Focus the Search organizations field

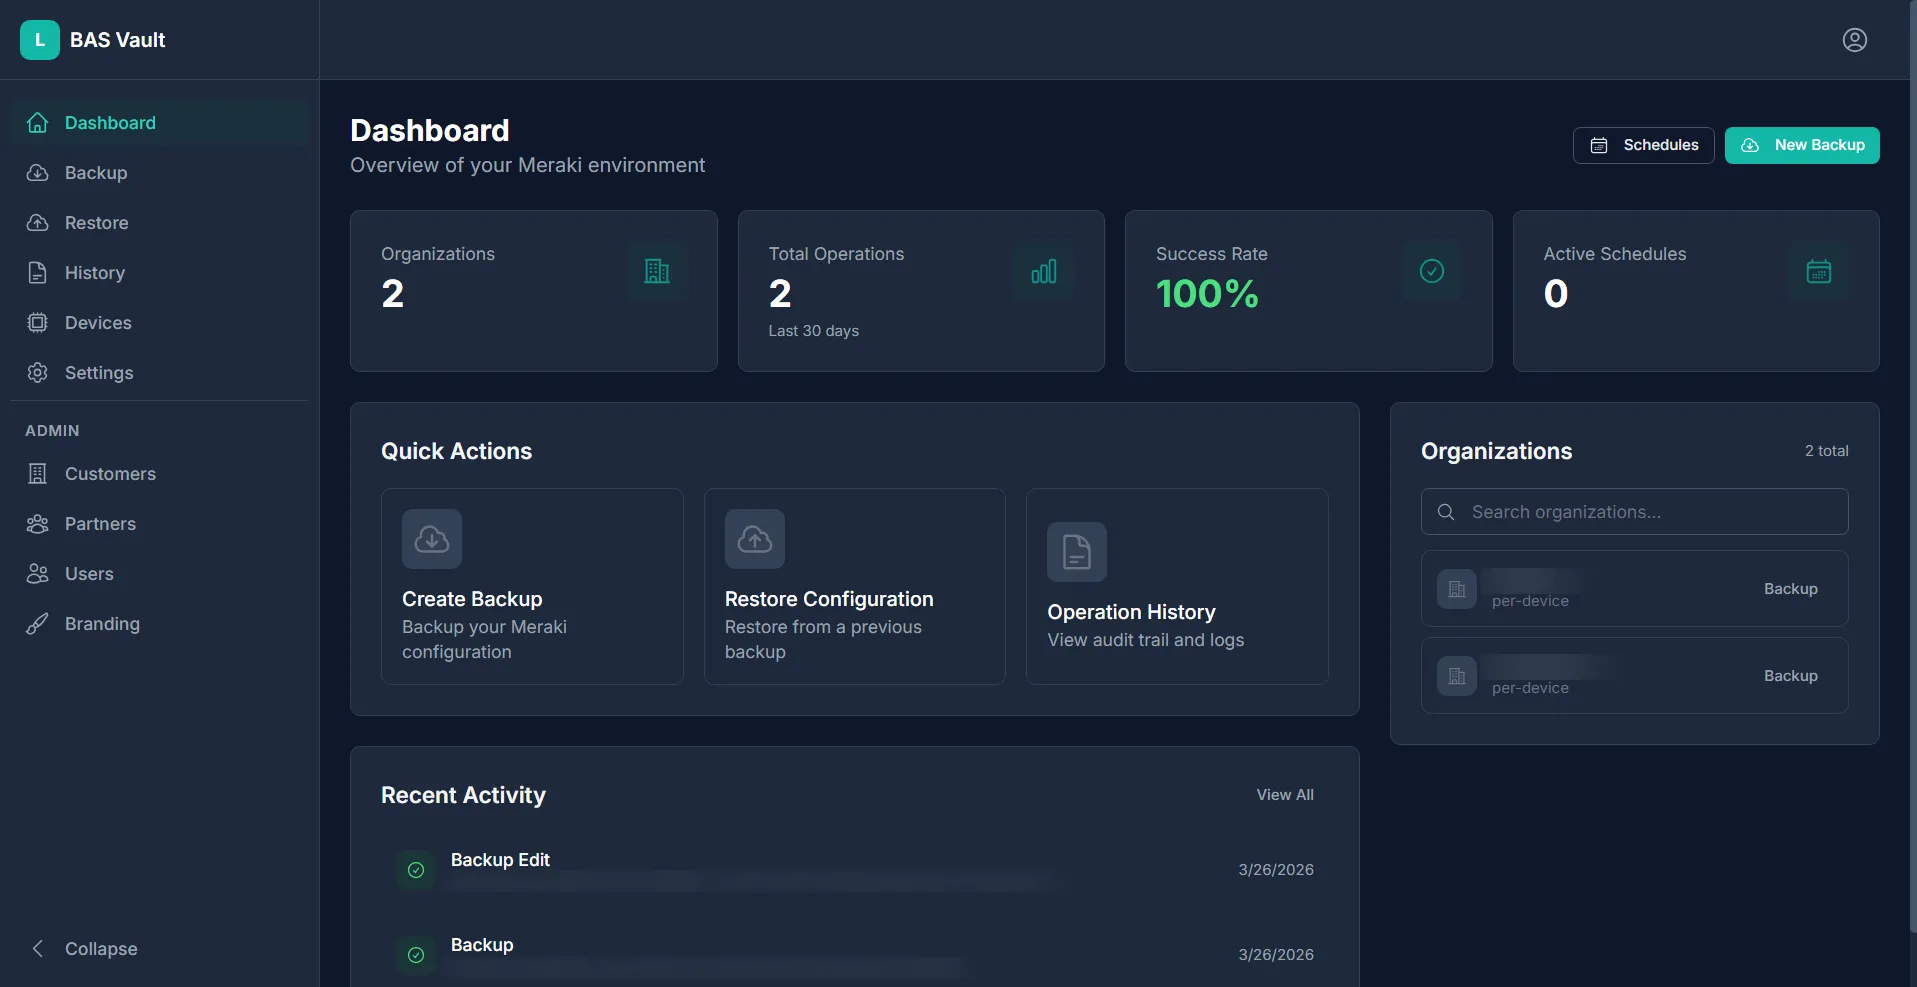pos(1635,512)
